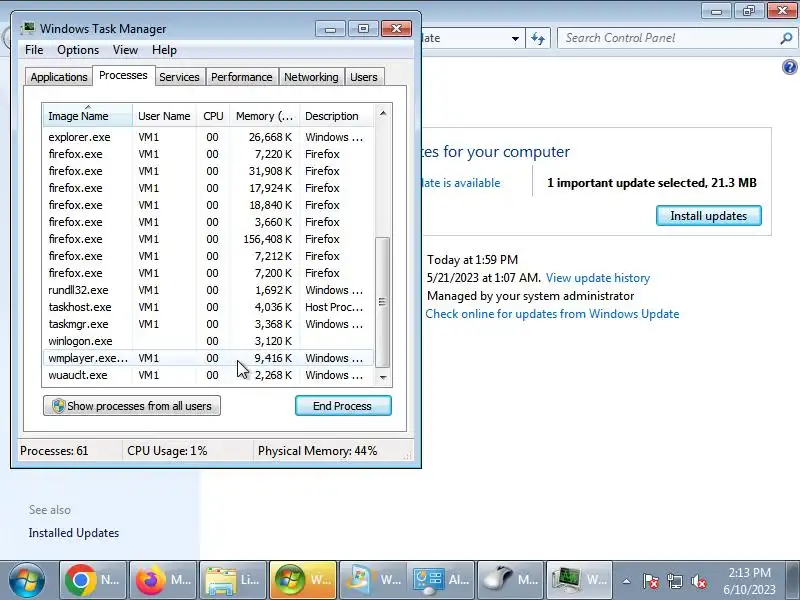Viewport: 800px width, 600px height.
Task: Open the muted volume tray icon
Action: (x=698, y=581)
